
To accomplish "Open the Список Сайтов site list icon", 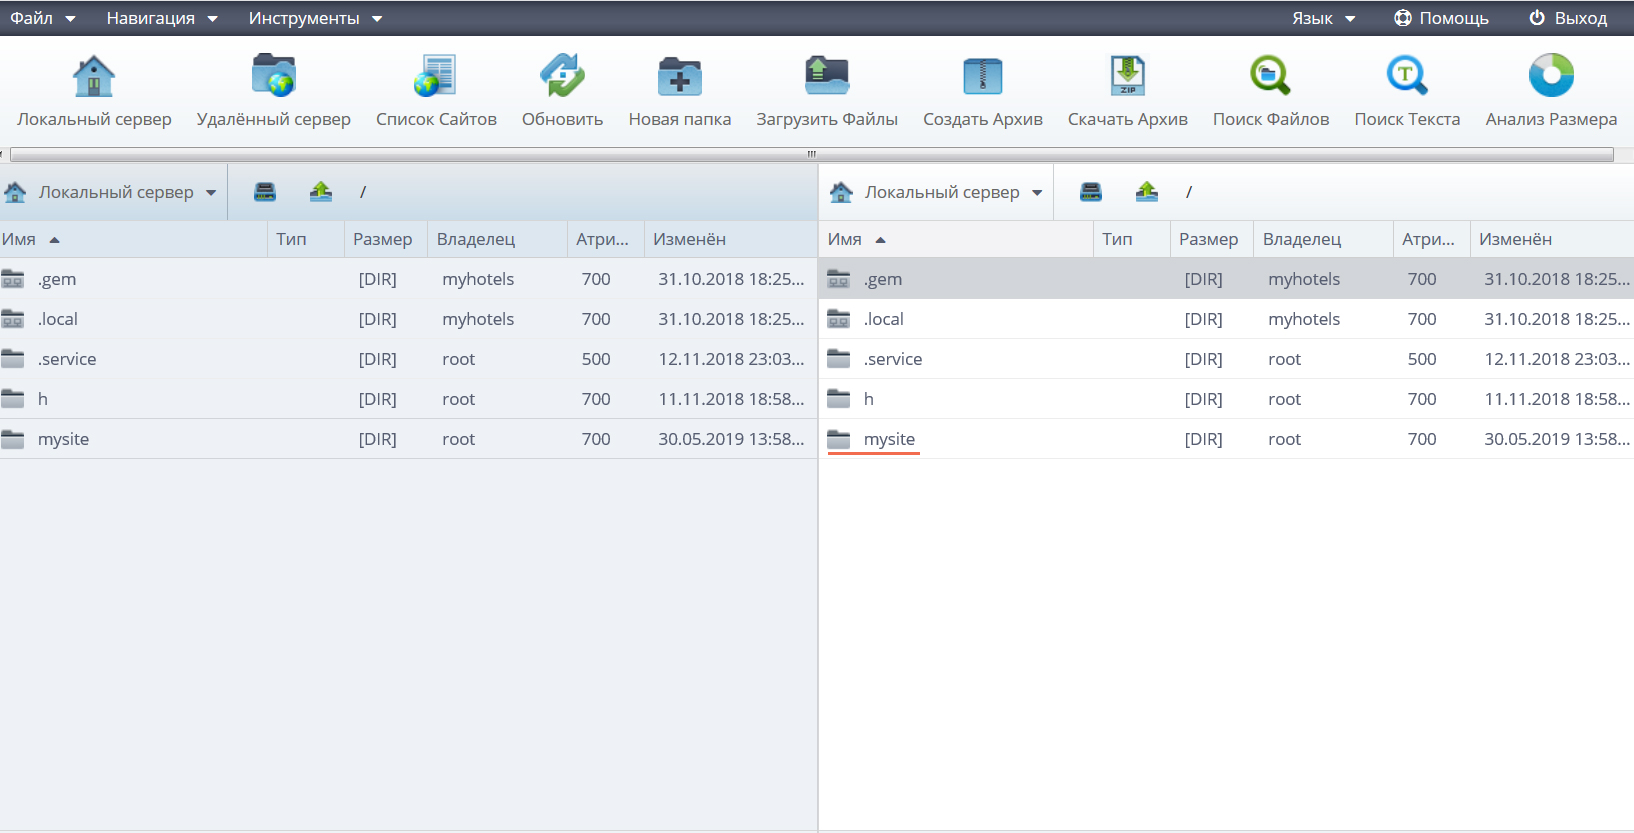I will pos(435,76).
